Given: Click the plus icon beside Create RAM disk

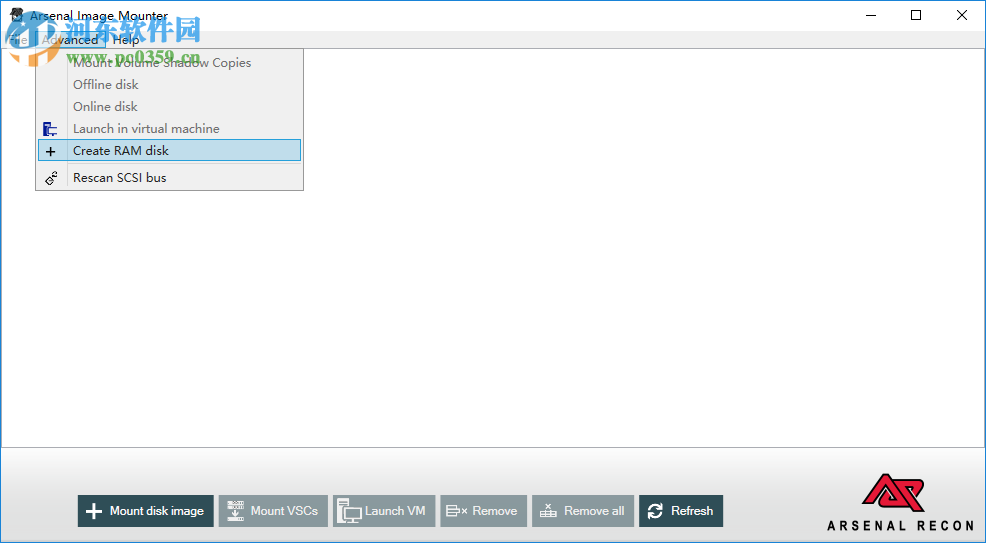Looking at the screenshot, I should pos(50,151).
